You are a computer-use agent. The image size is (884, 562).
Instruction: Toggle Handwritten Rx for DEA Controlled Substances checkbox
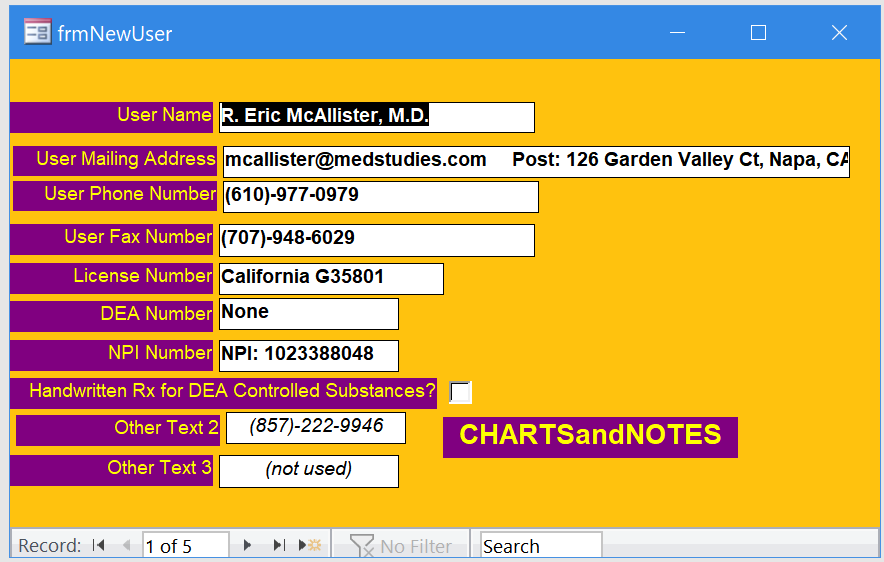coord(460,393)
